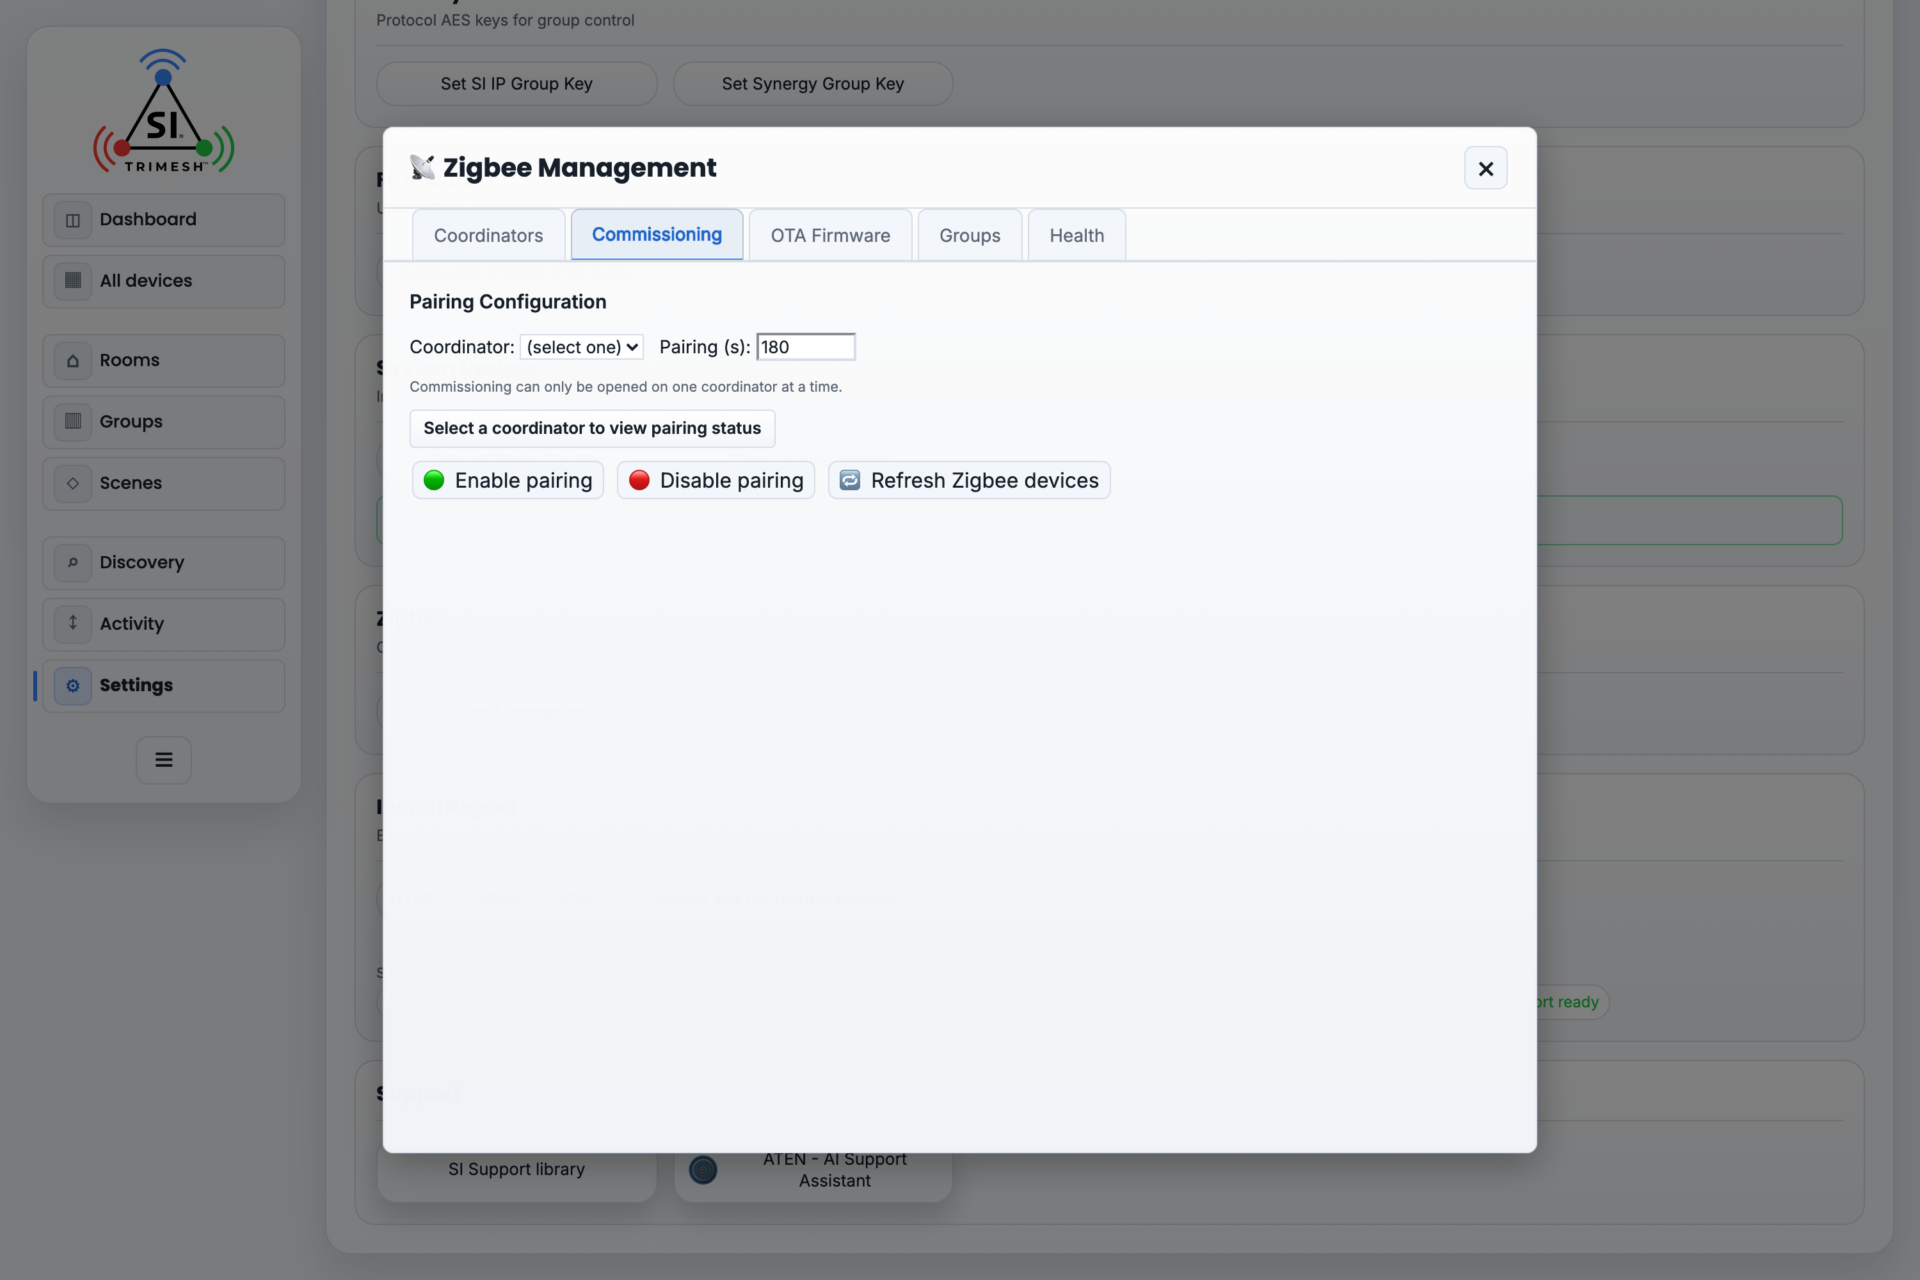Screen dimensions: 1920x1280
Task: Open Settings in sidebar
Action: [x=163, y=686]
